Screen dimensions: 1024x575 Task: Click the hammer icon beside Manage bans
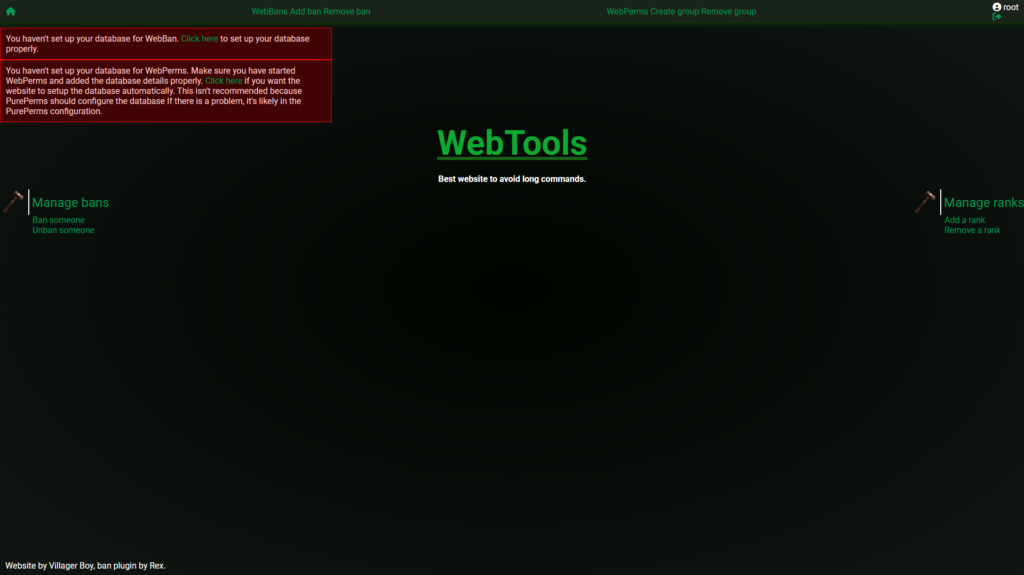pos(13,201)
